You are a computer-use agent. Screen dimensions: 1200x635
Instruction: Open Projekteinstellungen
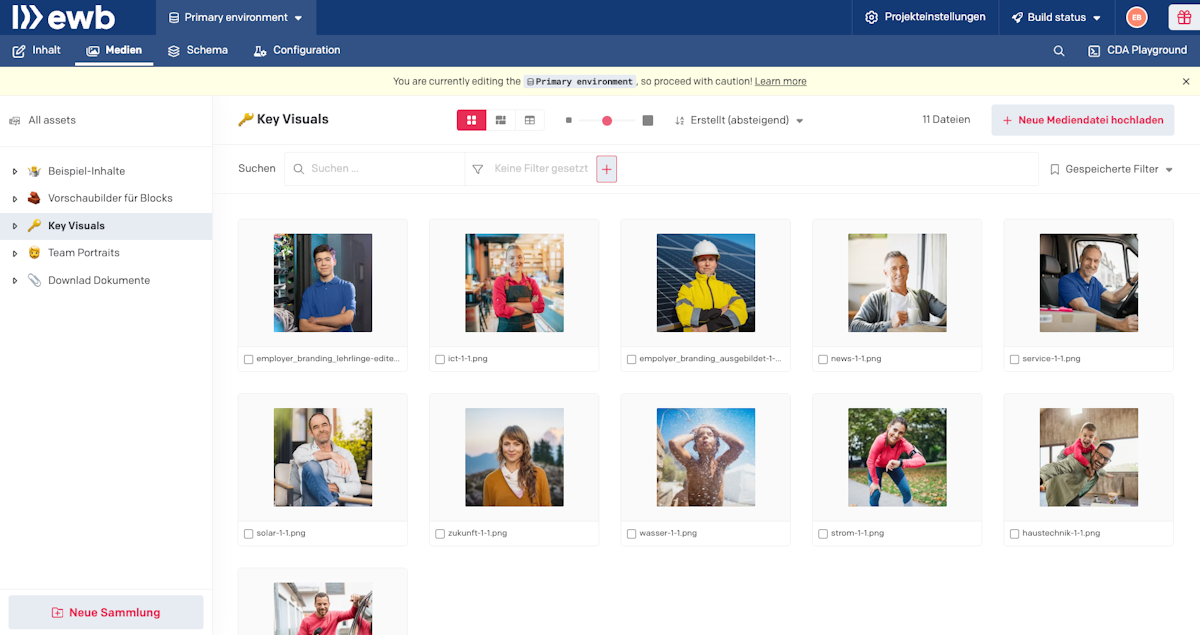click(925, 17)
